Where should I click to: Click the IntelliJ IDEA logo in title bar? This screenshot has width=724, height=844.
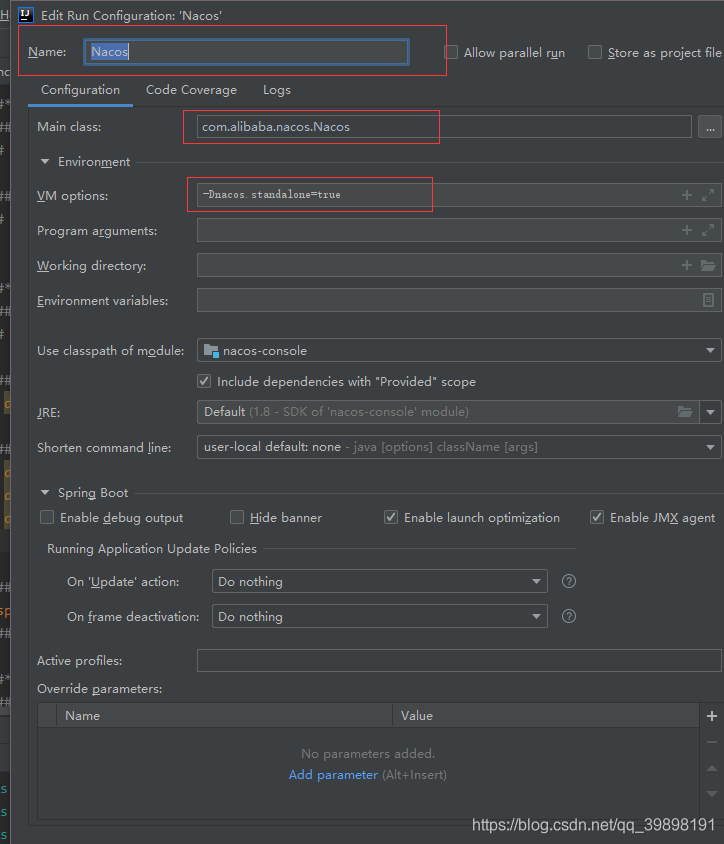coord(26,15)
